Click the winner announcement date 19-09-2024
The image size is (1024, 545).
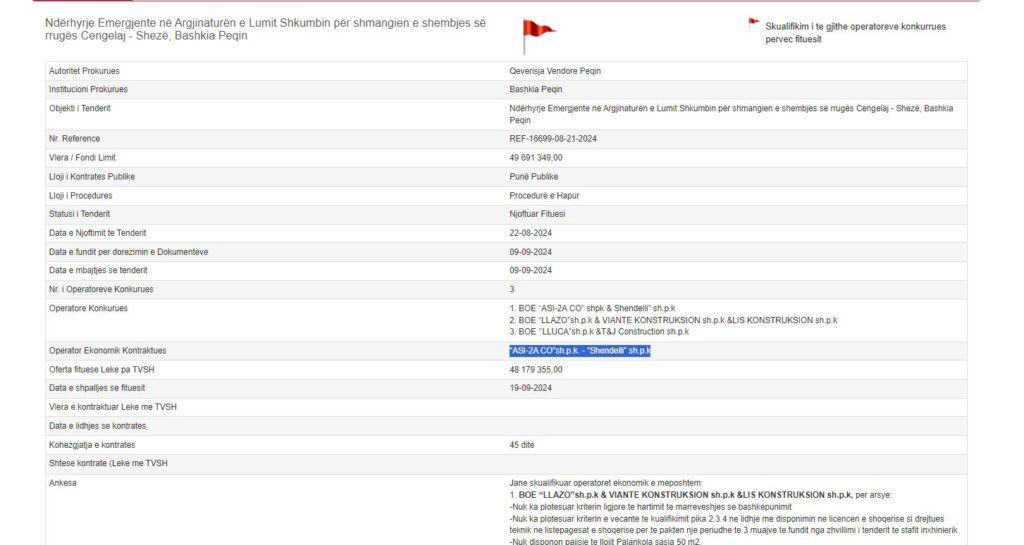(531, 388)
